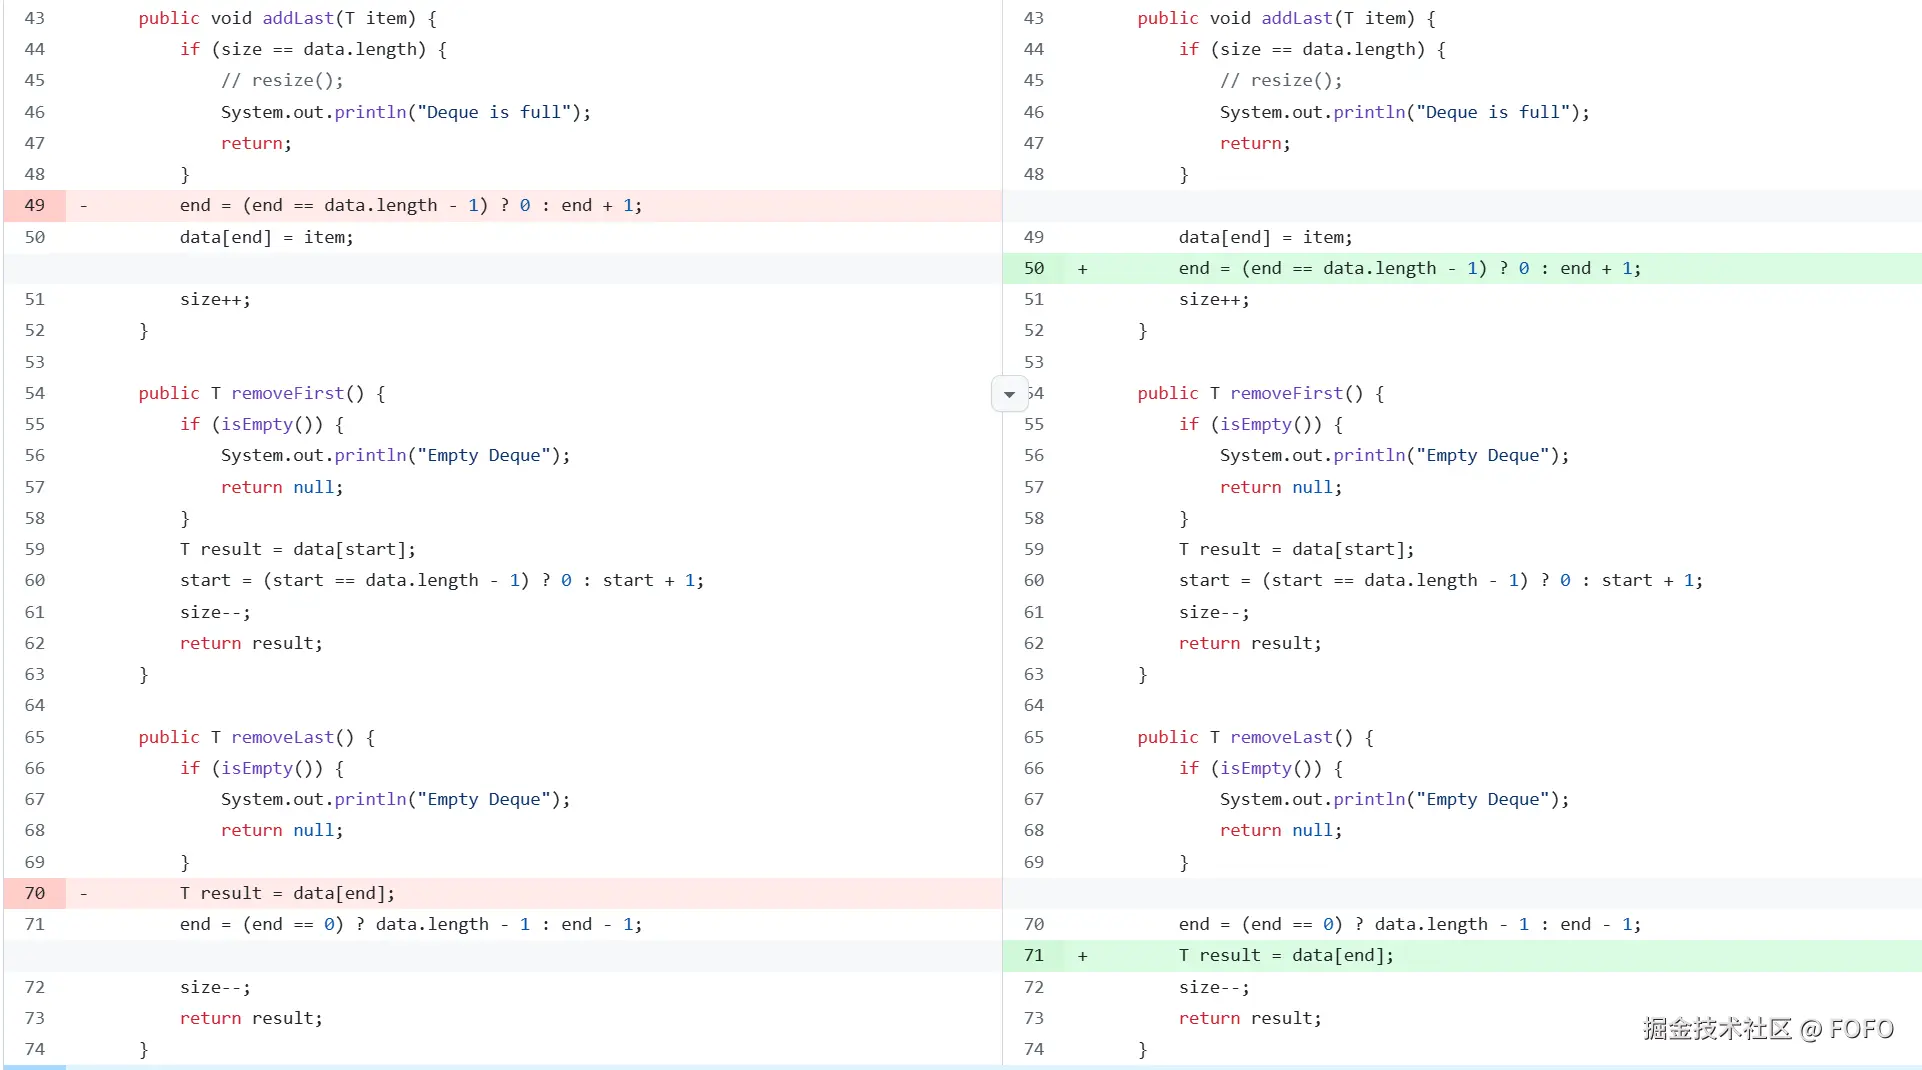Select red deleted line number 49
Screen dimensions: 1922x1070
pyautogui.click(x=35, y=206)
